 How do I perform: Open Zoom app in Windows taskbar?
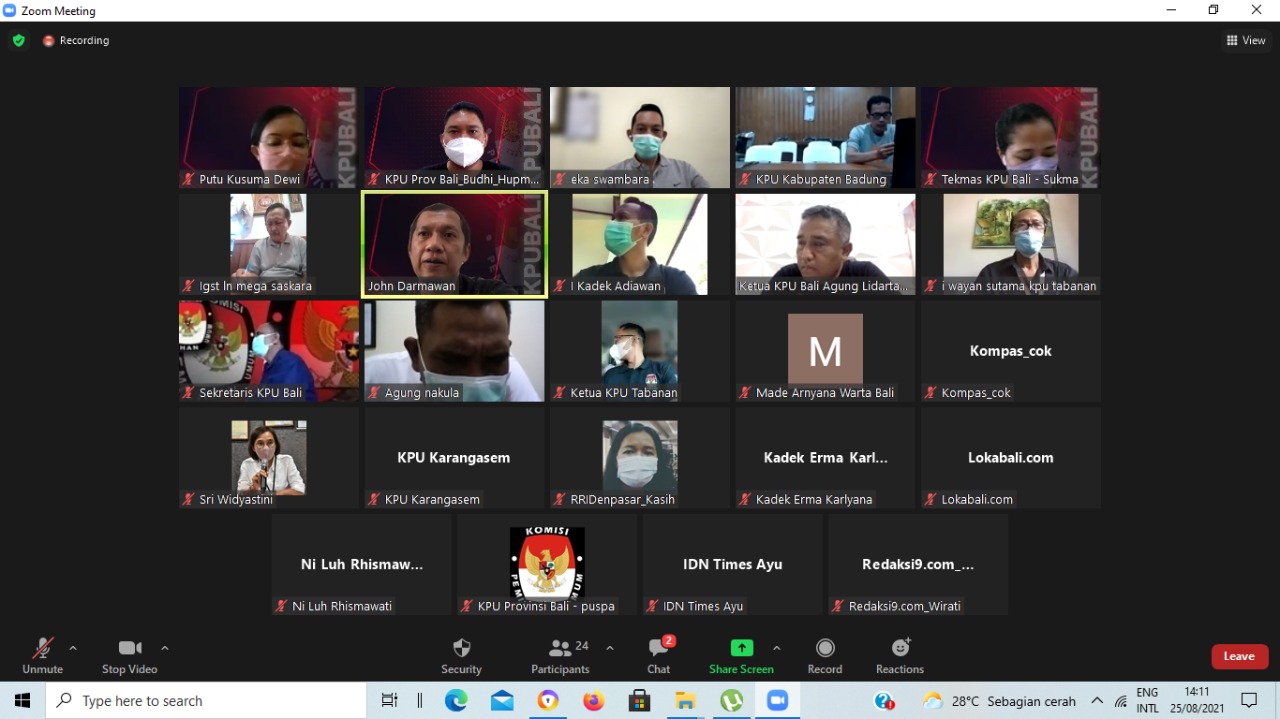[x=777, y=701]
